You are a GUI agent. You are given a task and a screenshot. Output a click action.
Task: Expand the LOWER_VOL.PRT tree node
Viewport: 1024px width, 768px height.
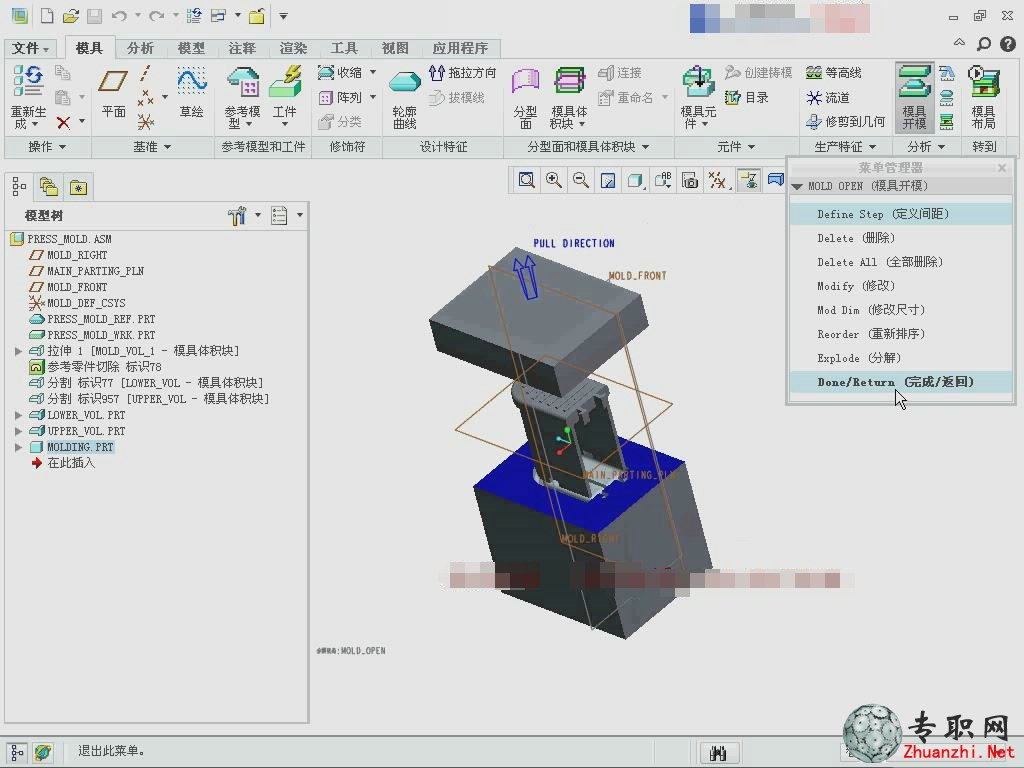(18, 415)
